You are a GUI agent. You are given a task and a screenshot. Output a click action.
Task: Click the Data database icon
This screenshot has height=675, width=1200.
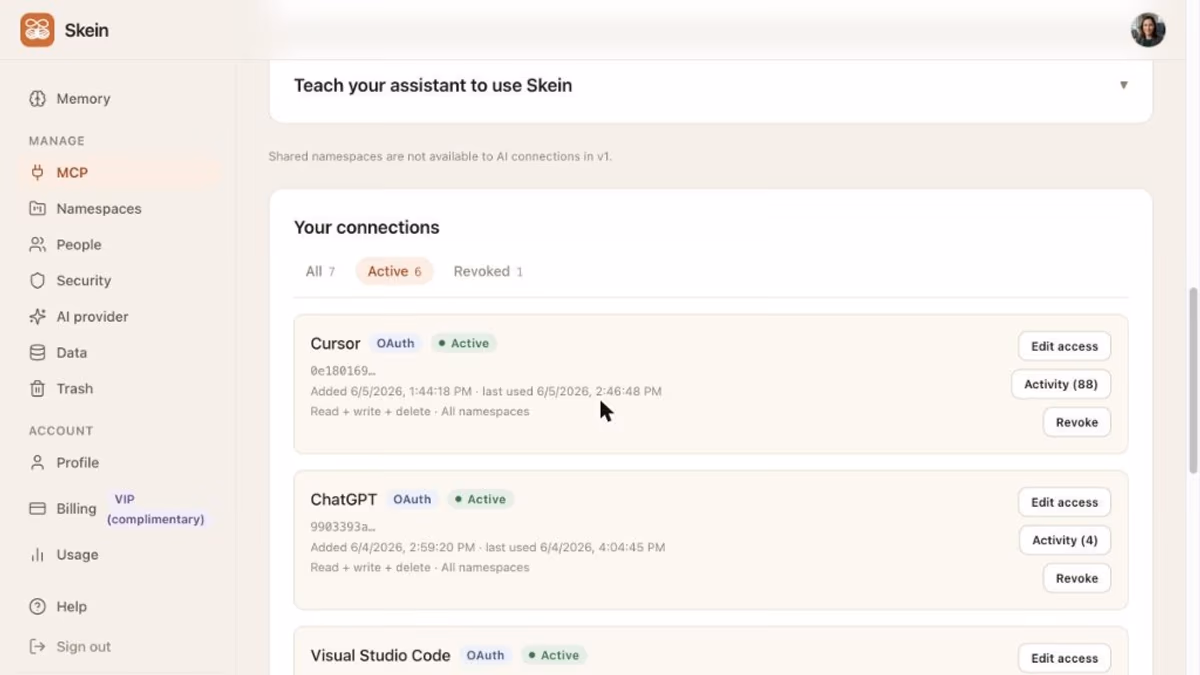point(38,353)
